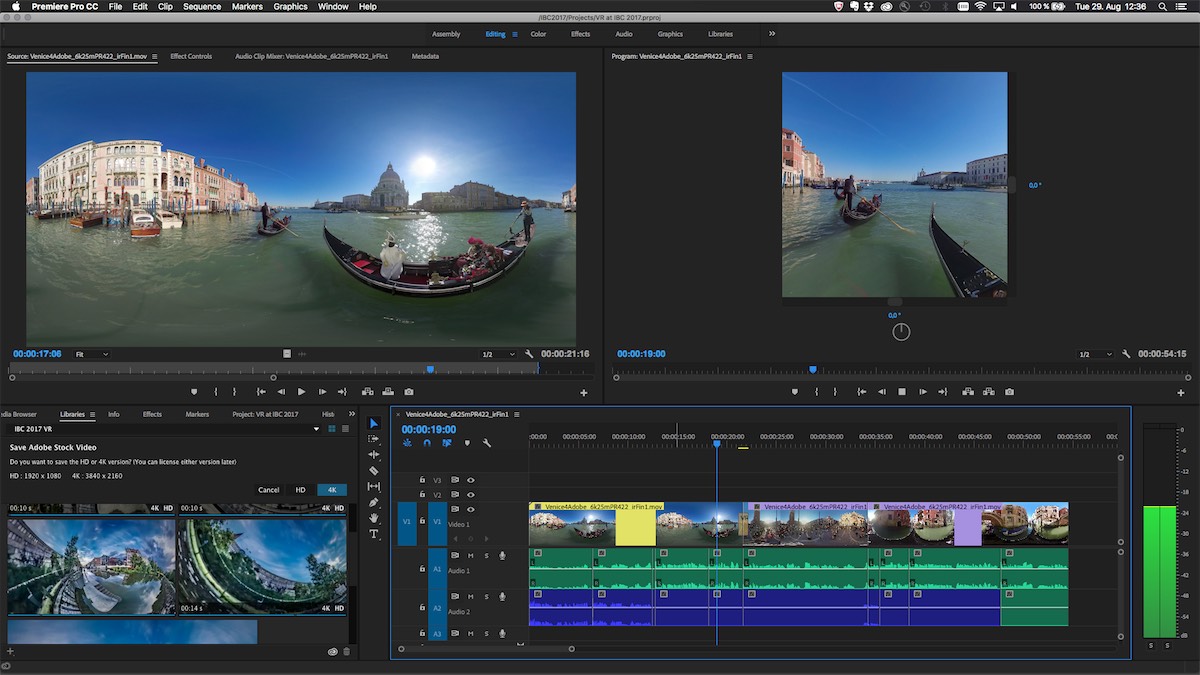Select the Track Select Forward tool
Image resolution: width=1200 pixels, height=675 pixels.
pyautogui.click(x=375, y=439)
